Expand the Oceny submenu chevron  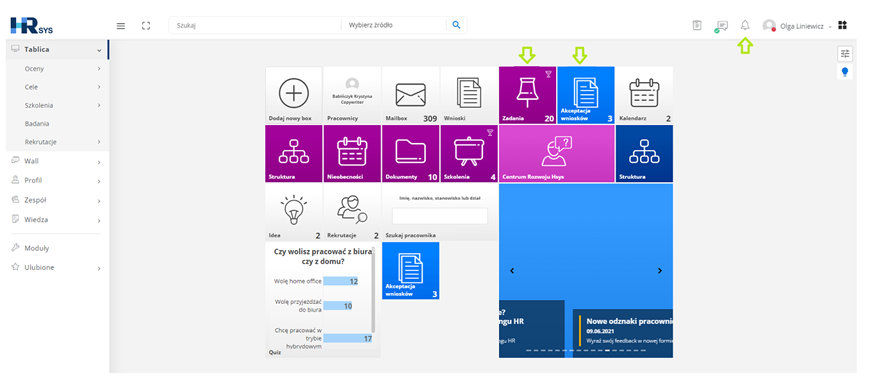click(x=99, y=69)
